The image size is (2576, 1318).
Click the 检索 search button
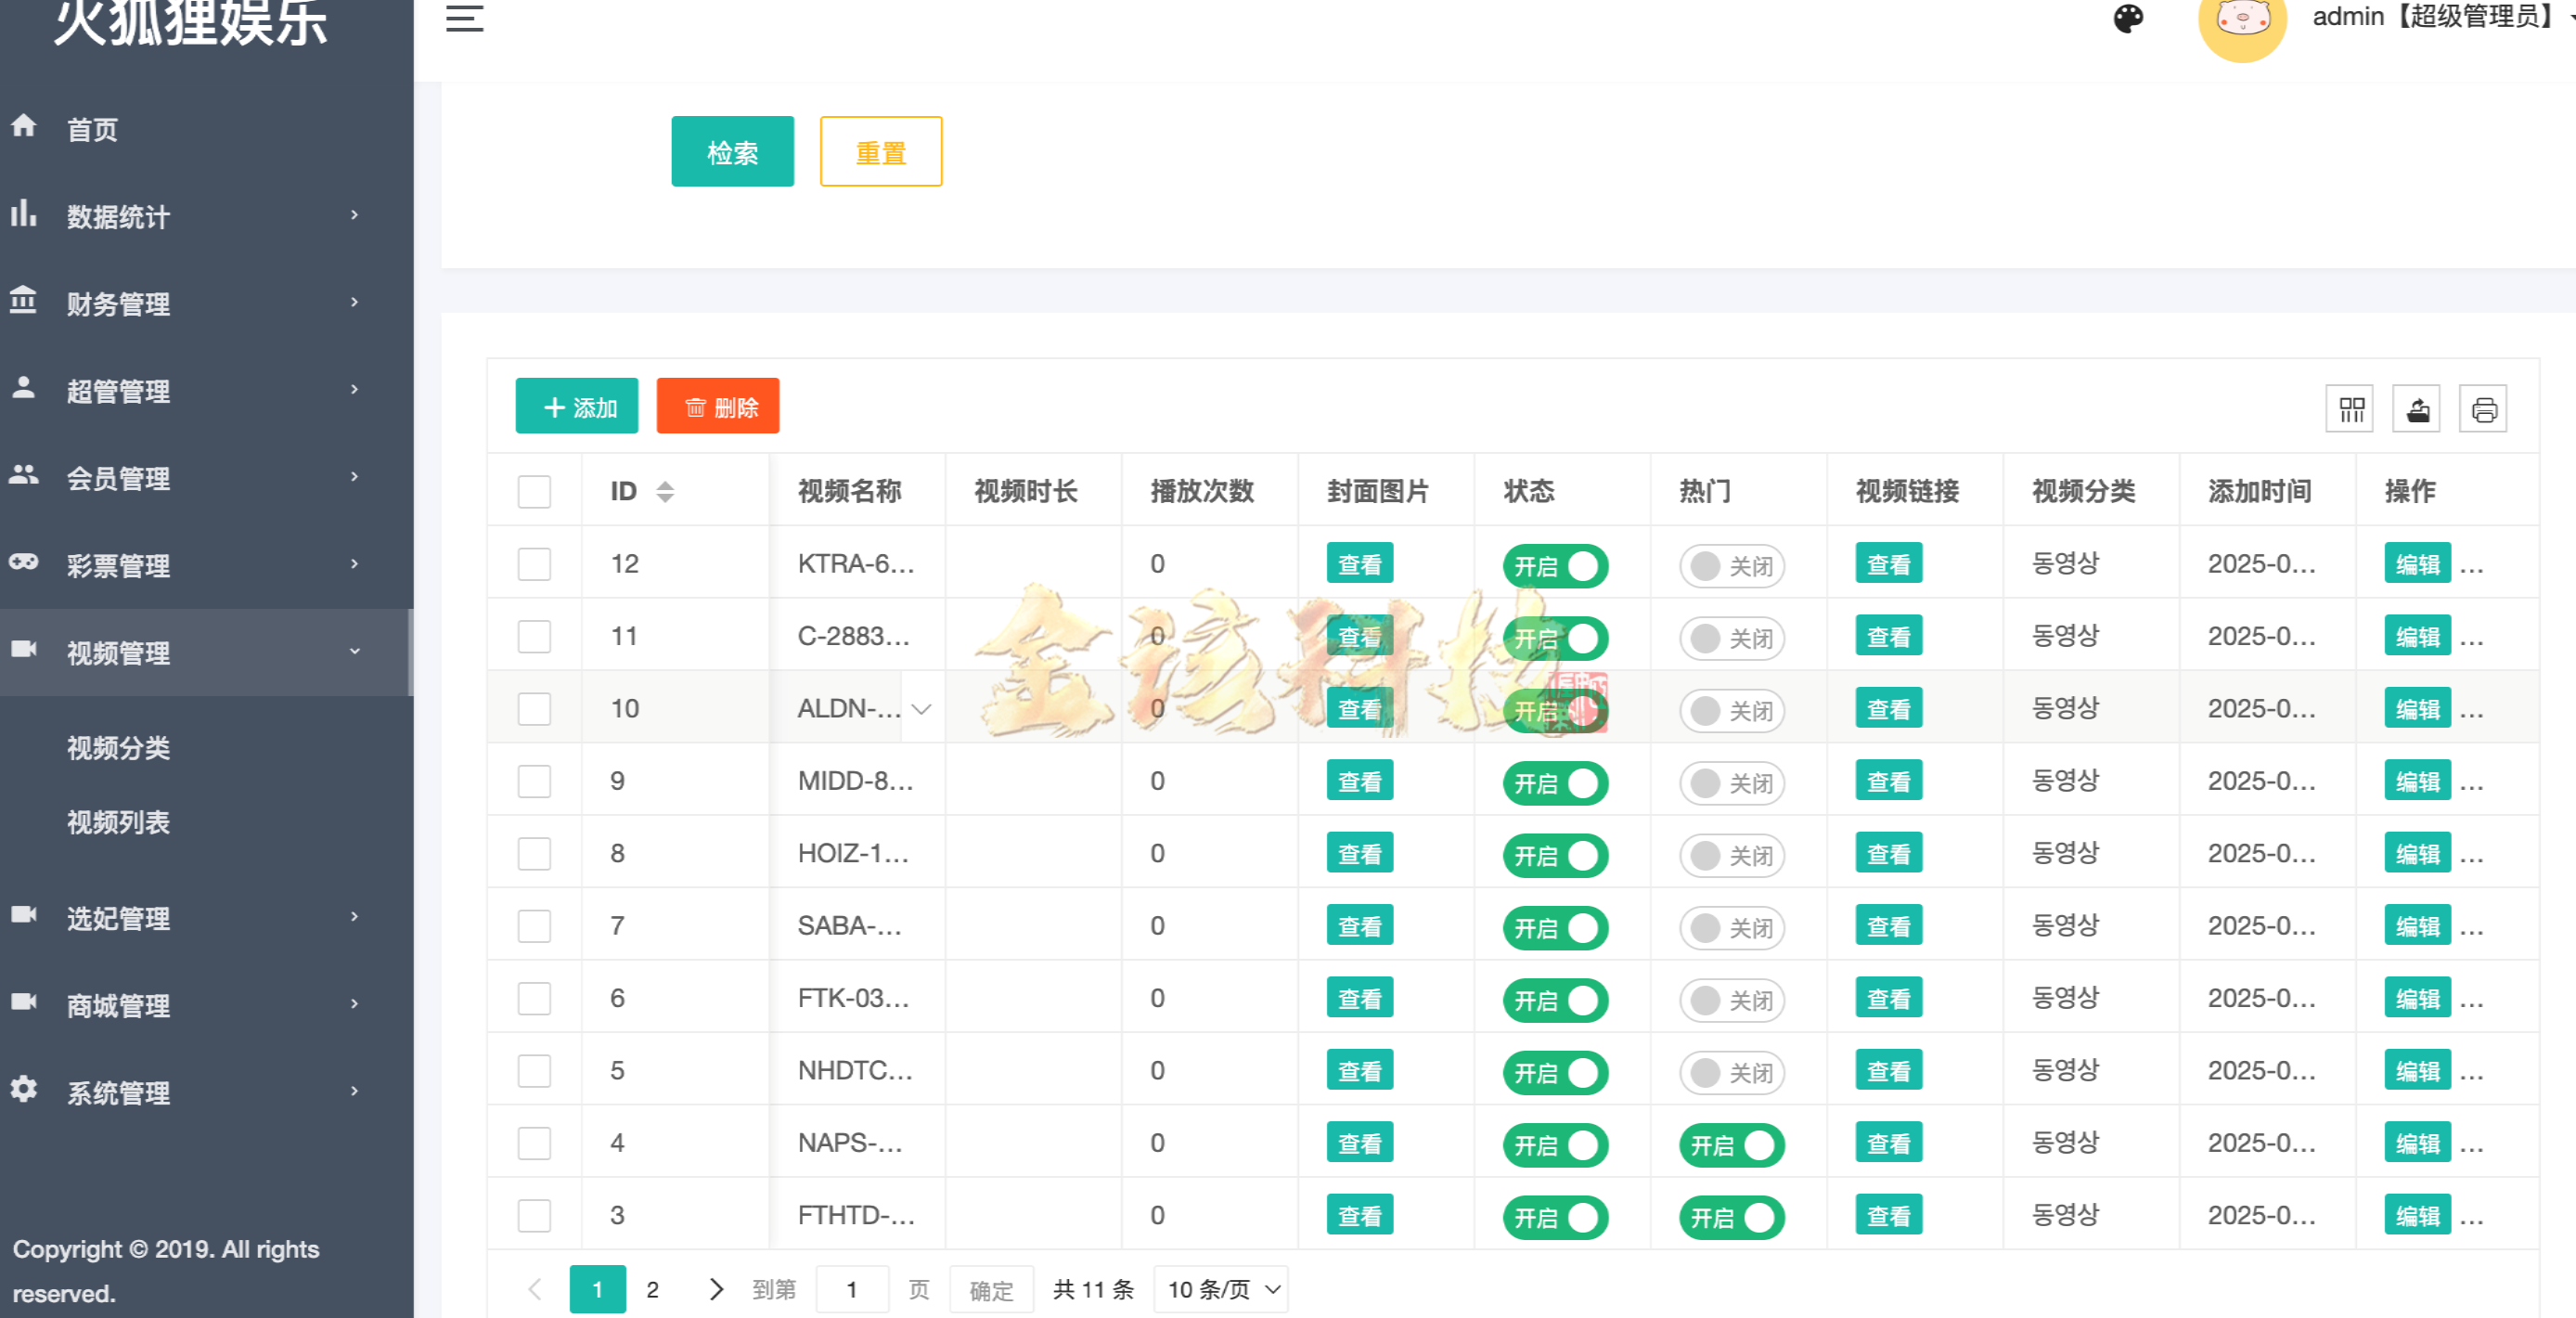click(732, 152)
